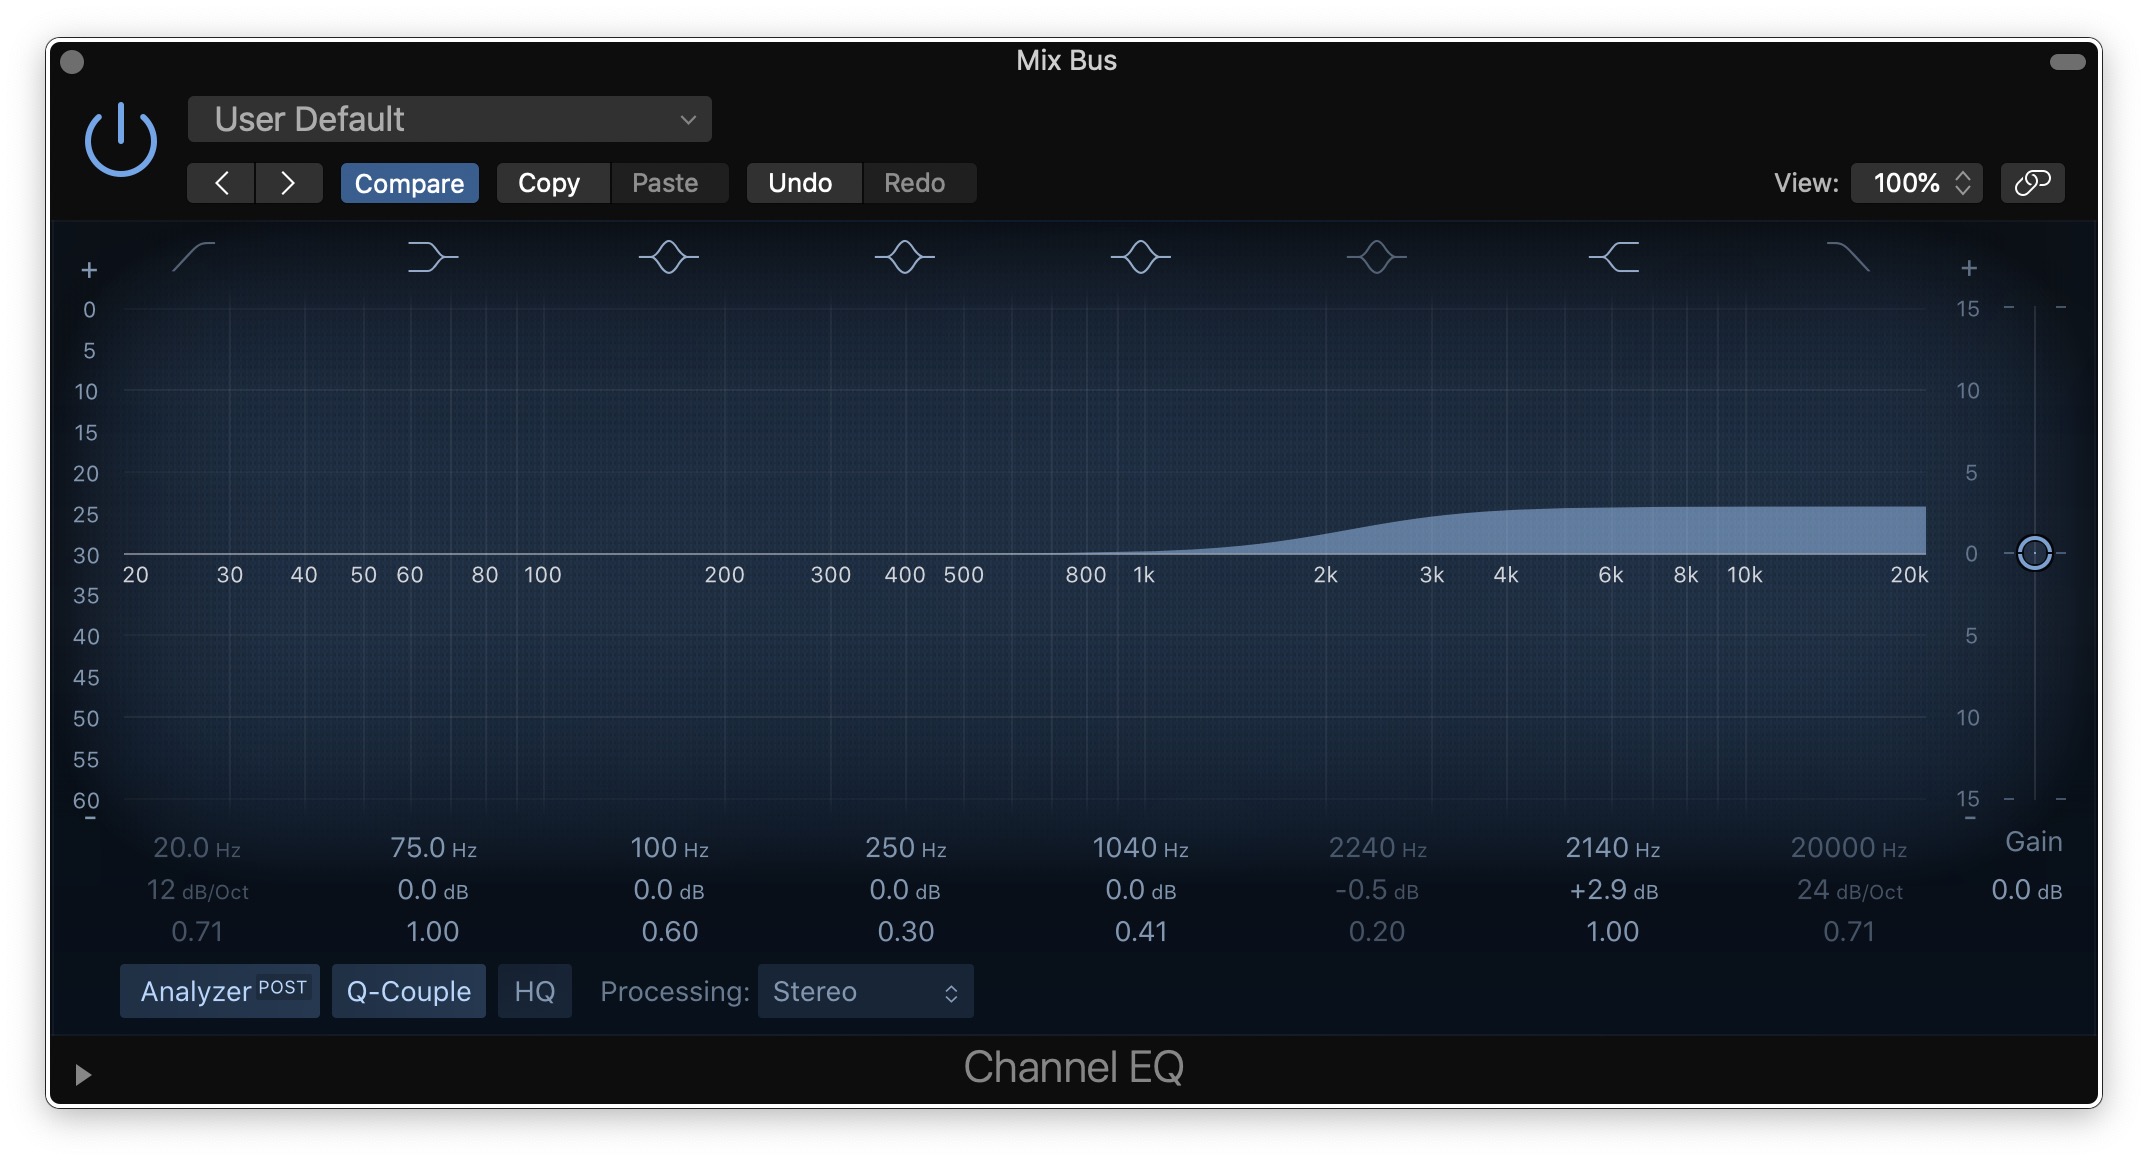Screen dimensions: 2148x1162
Task: Expand the disclosure triangle at bottom left
Action: [x=83, y=1075]
